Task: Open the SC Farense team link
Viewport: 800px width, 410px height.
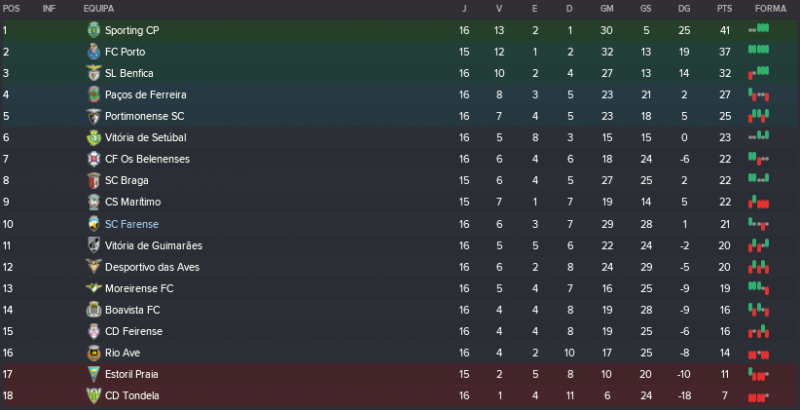Action: click(x=131, y=224)
